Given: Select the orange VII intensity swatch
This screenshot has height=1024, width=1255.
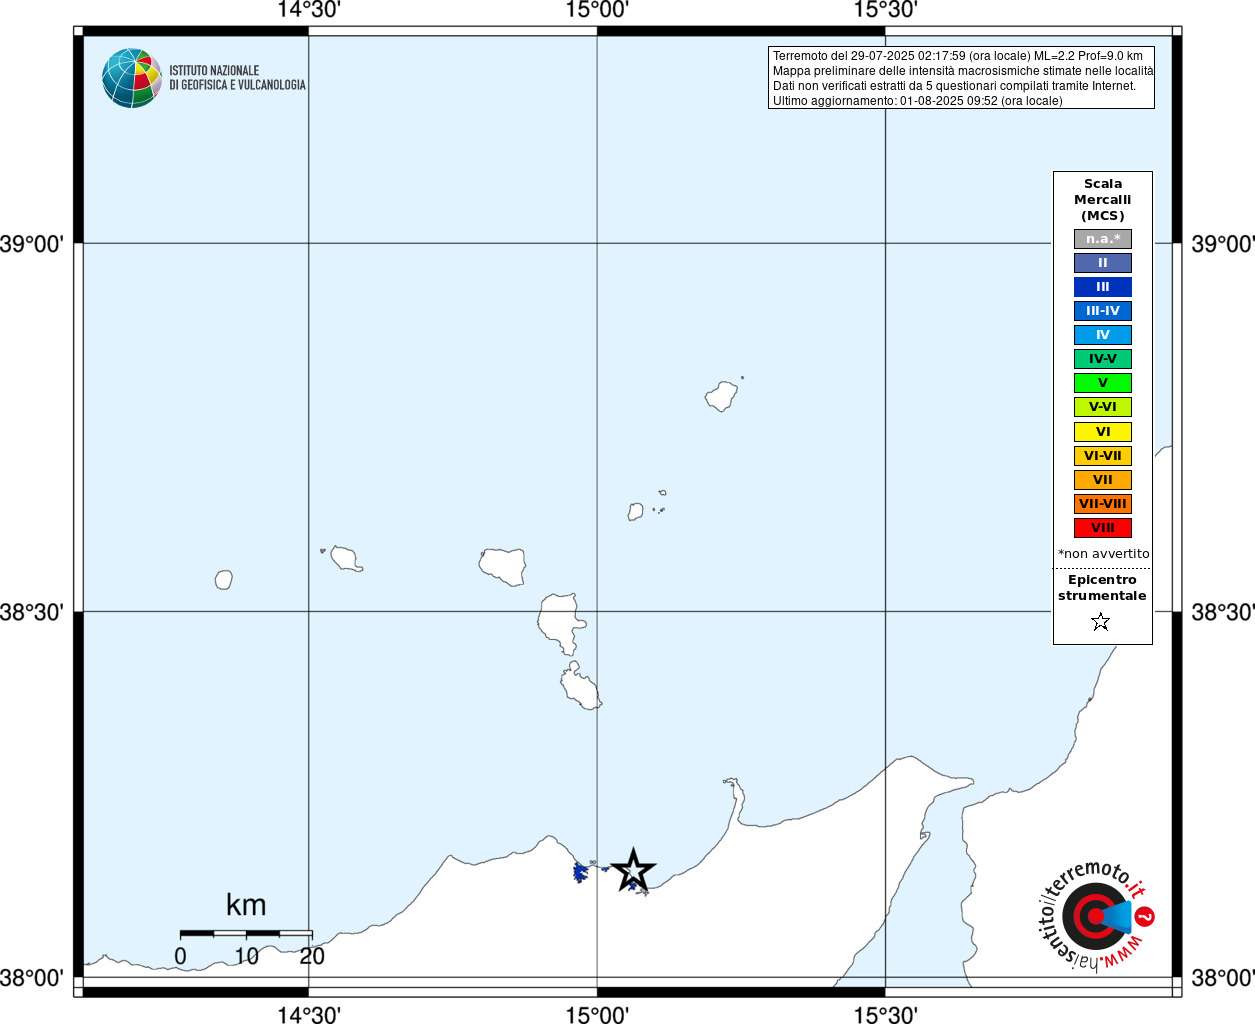Looking at the screenshot, I should click(x=1103, y=480).
